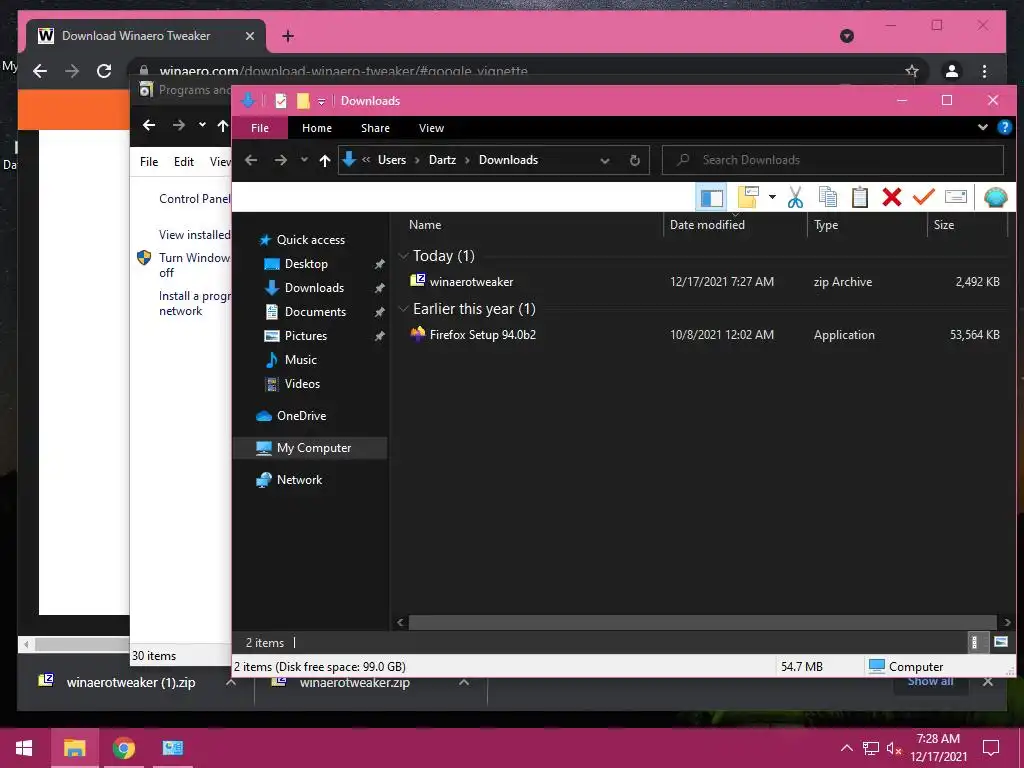1024x768 pixels.
Task: Open Desktop in the navigation pane
Action: coord(306,264)
